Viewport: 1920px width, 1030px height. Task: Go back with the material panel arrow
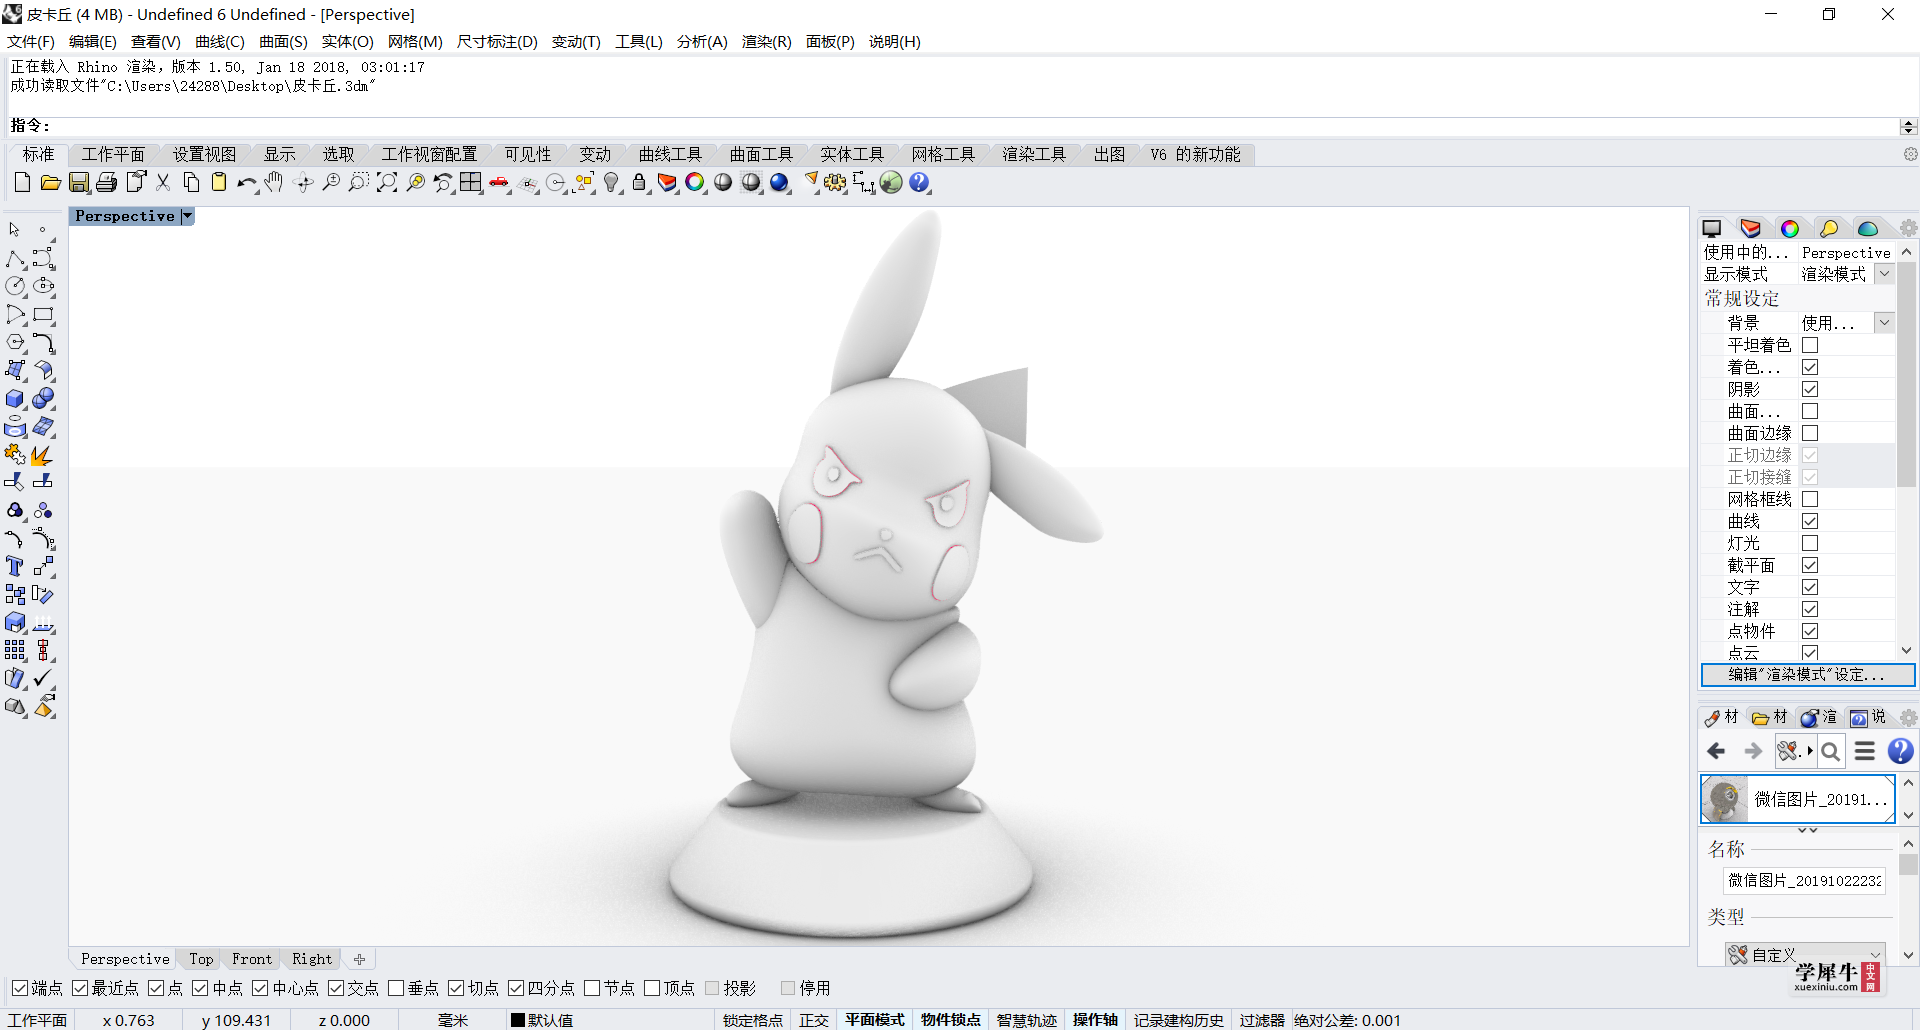pos(1717,751)
